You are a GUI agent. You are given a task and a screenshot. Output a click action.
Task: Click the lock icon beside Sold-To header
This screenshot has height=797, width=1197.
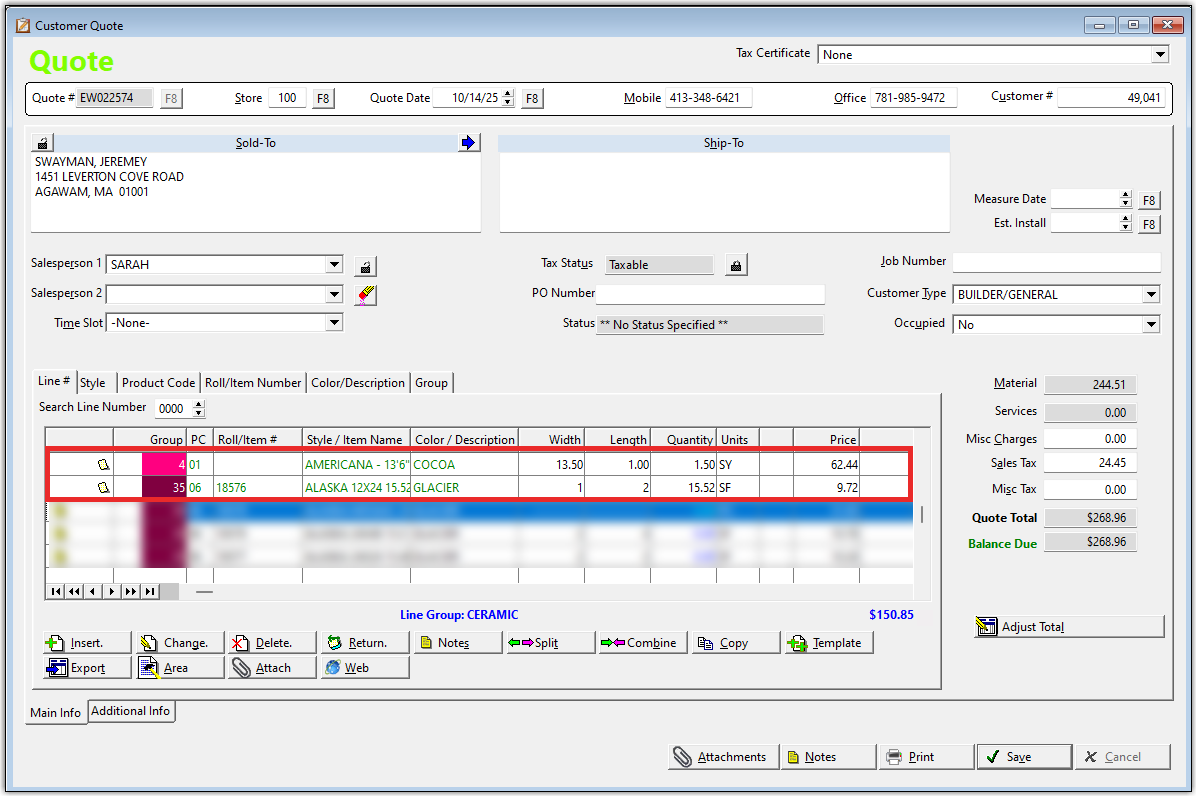pyautogui.click(x=43, y=143)
